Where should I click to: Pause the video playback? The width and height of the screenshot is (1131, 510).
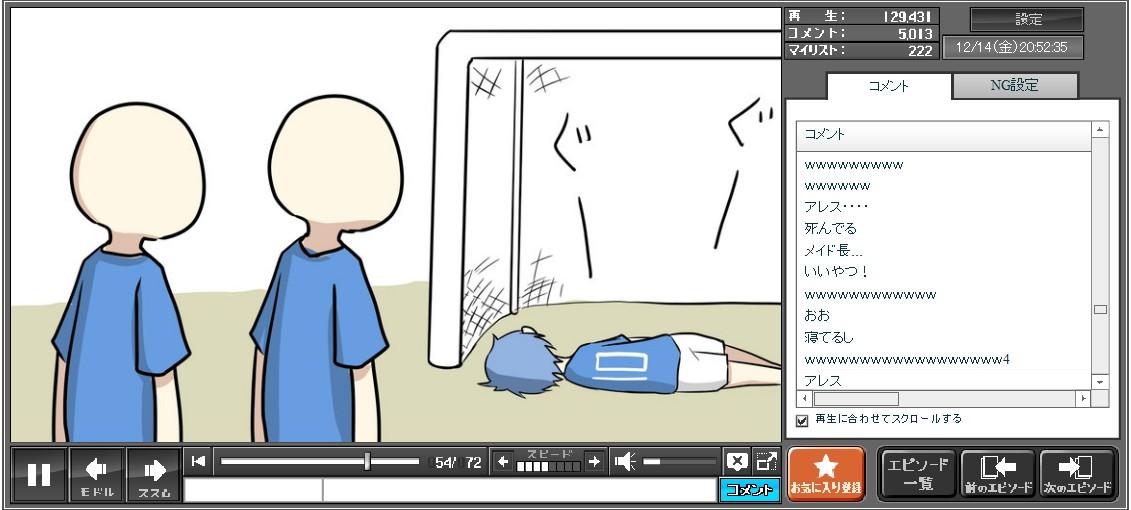(x=39, y=475)
